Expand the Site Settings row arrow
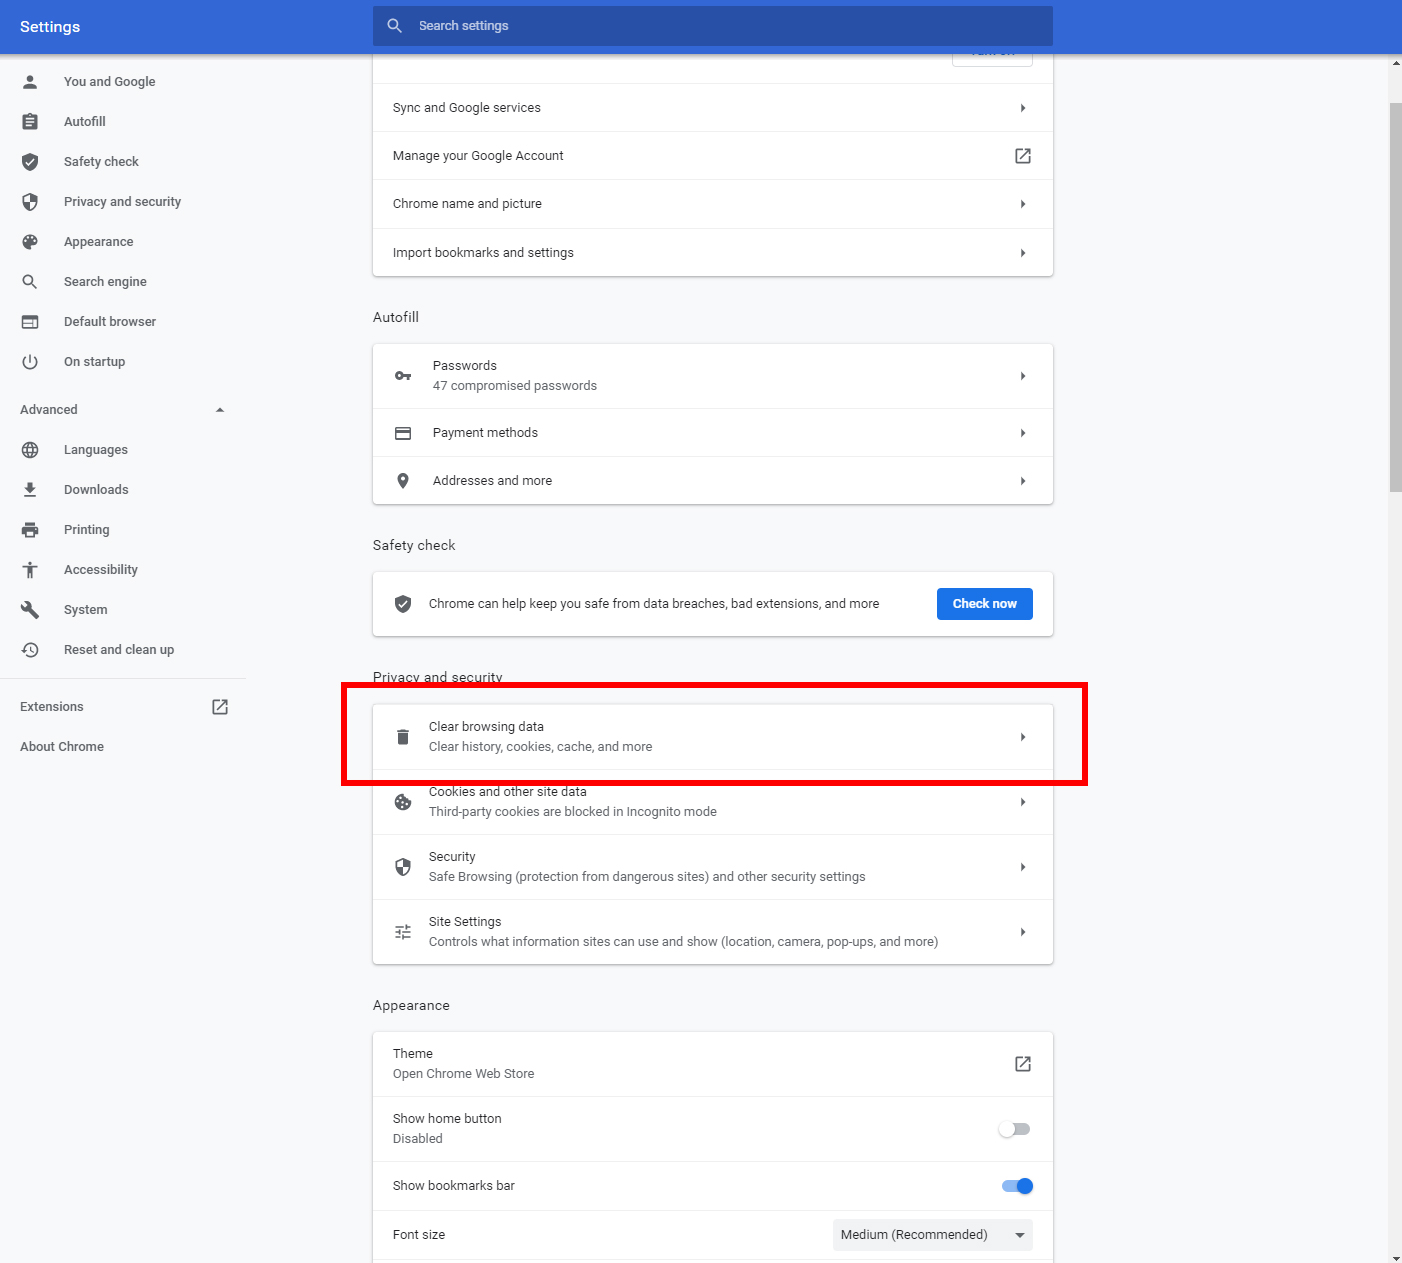Viewport: 1402px width, 1263px height. (x=1022, y=932)
